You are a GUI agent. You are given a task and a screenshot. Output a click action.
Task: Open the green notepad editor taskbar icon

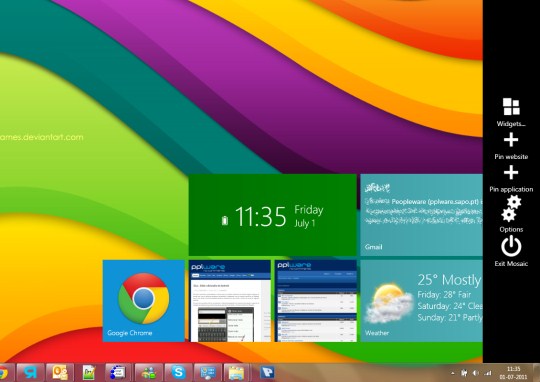[x=89, y=373]
